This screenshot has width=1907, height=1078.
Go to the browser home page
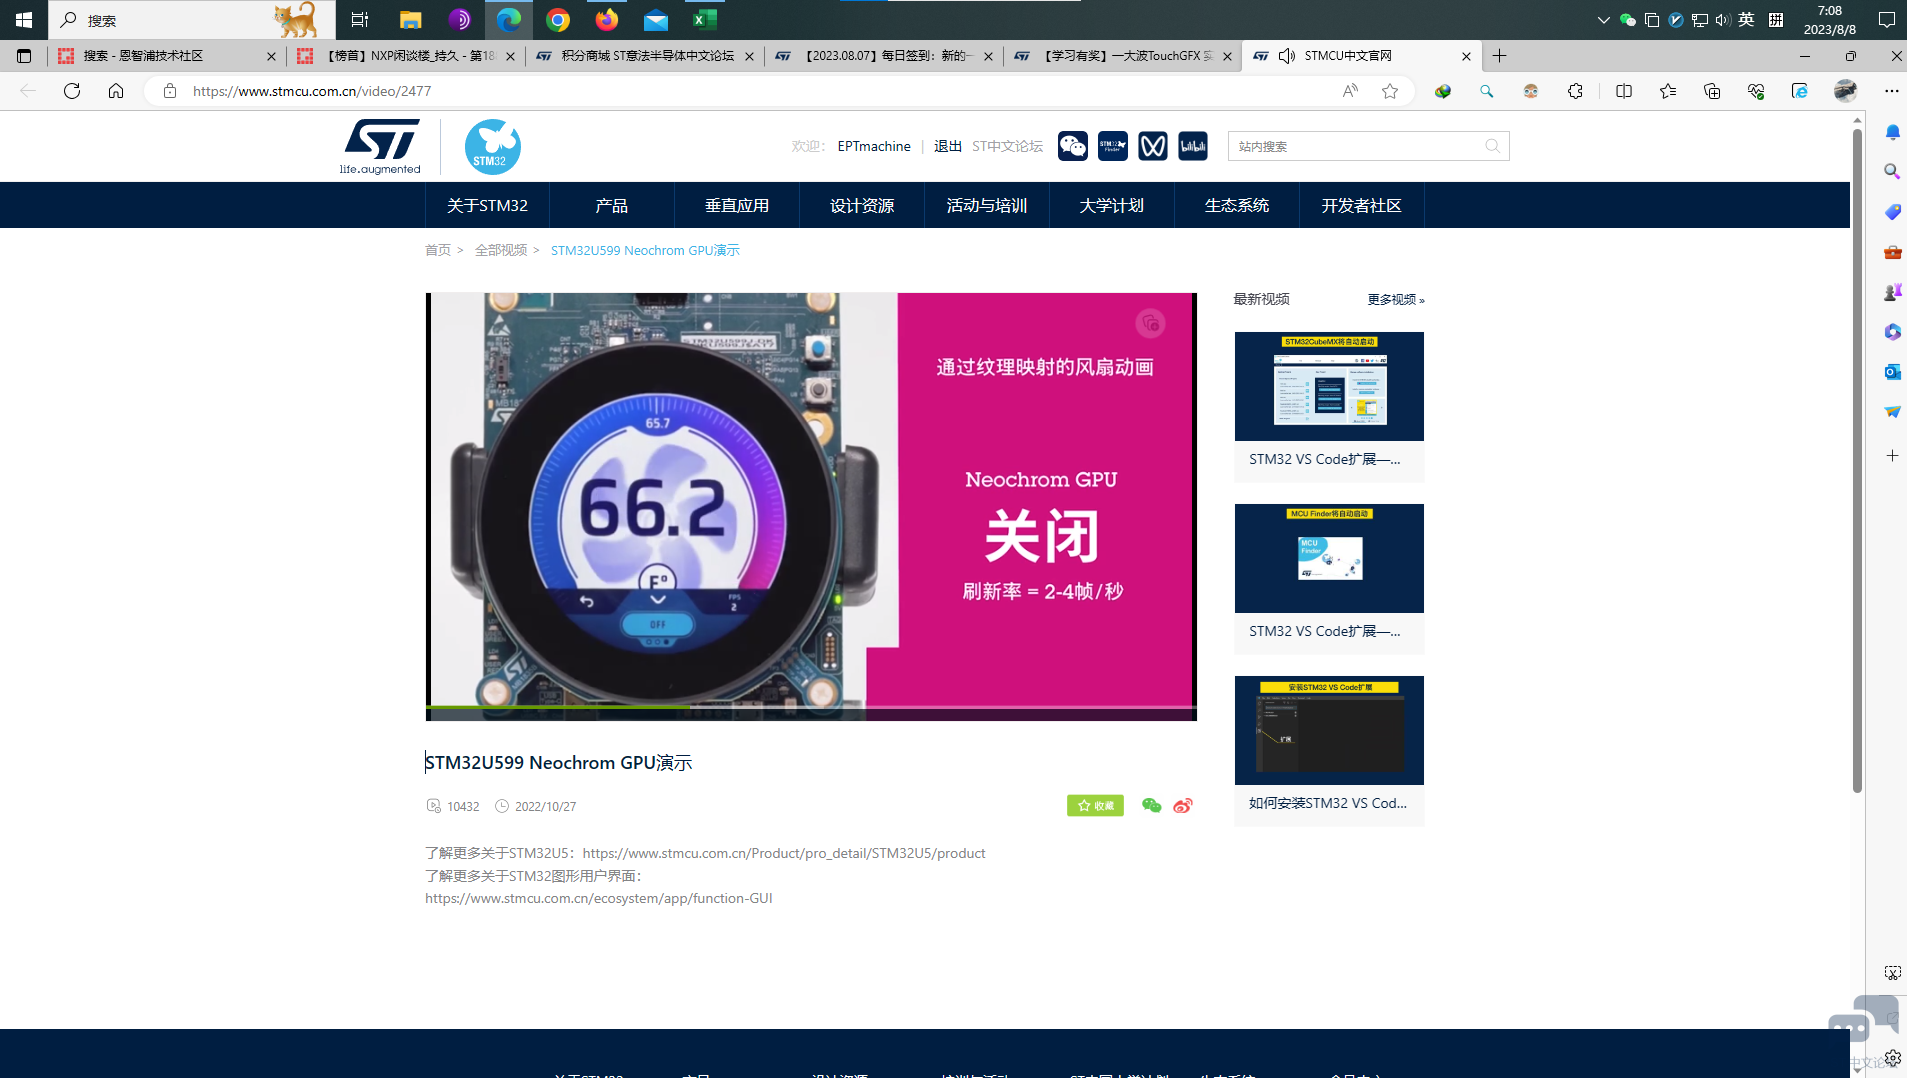(116, 91)
